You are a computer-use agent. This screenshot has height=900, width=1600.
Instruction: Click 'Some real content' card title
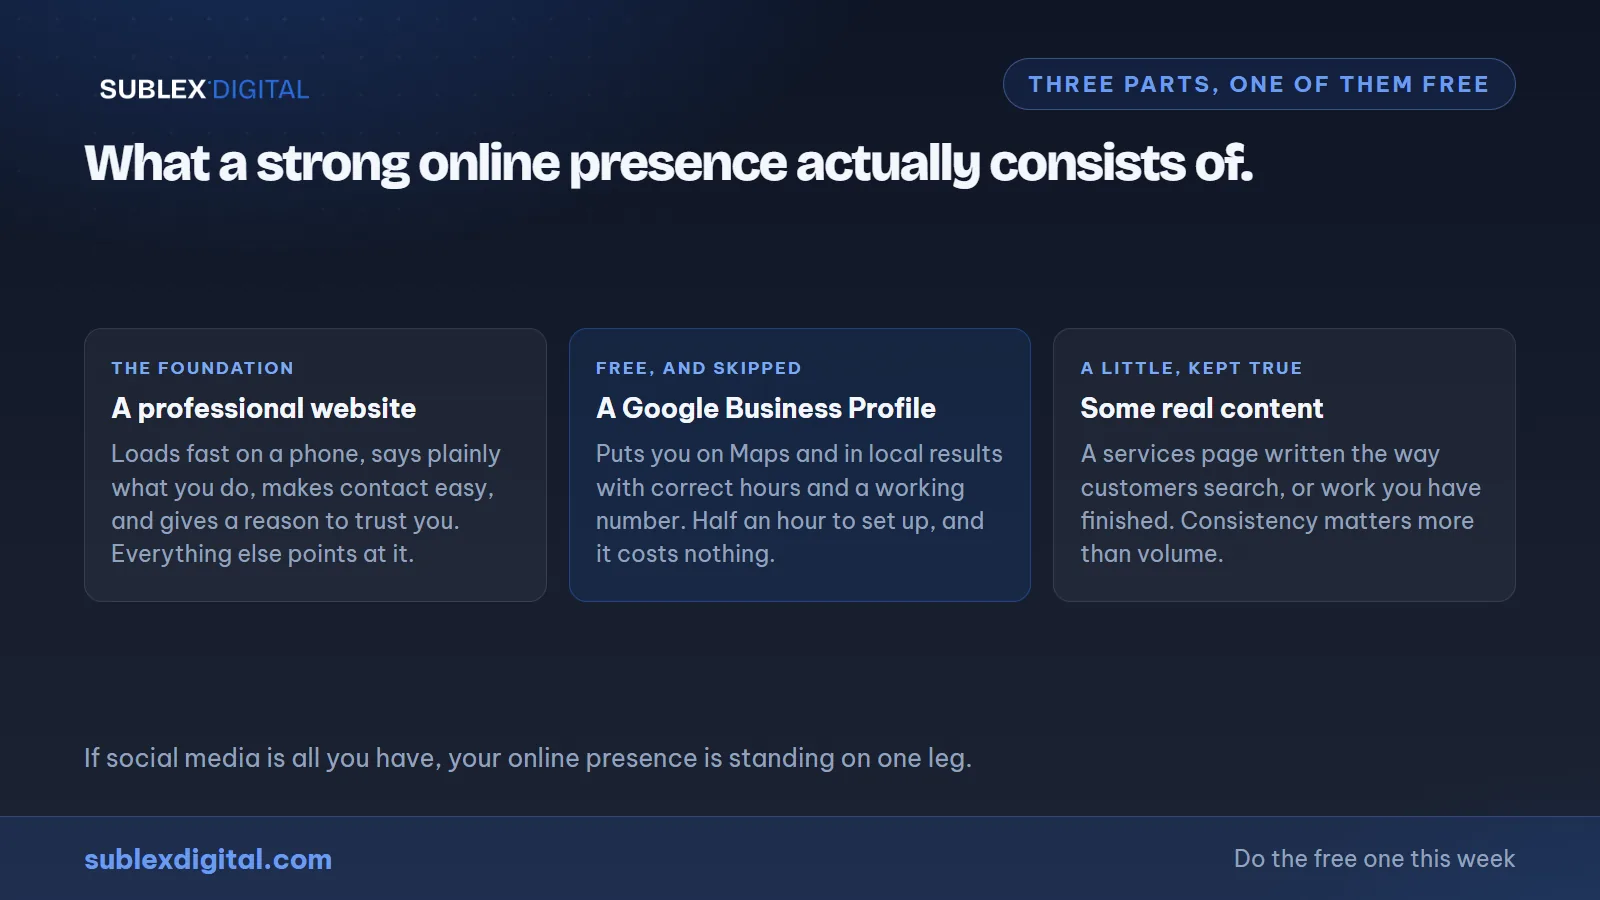click(x=1202, y=408)
